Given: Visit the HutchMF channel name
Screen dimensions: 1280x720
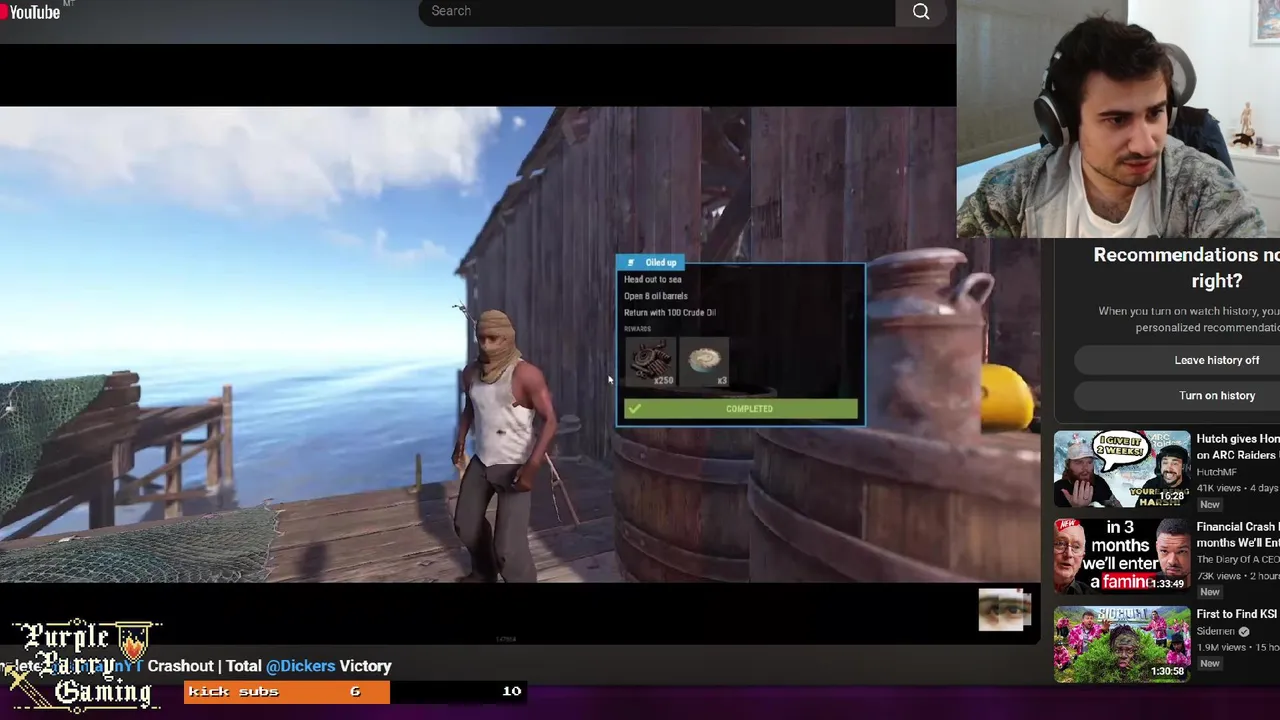Looking at the screenshot, I should [x=1216, y=472].
